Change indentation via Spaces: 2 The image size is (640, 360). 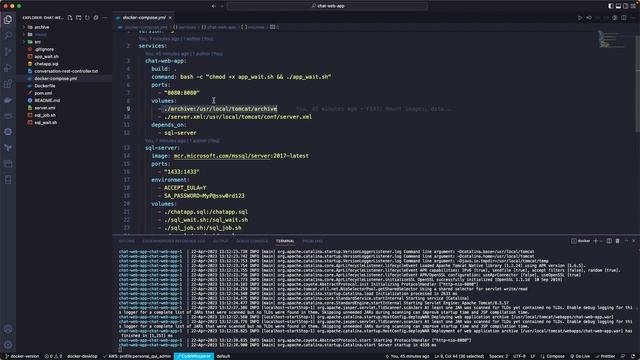point(498,356)
